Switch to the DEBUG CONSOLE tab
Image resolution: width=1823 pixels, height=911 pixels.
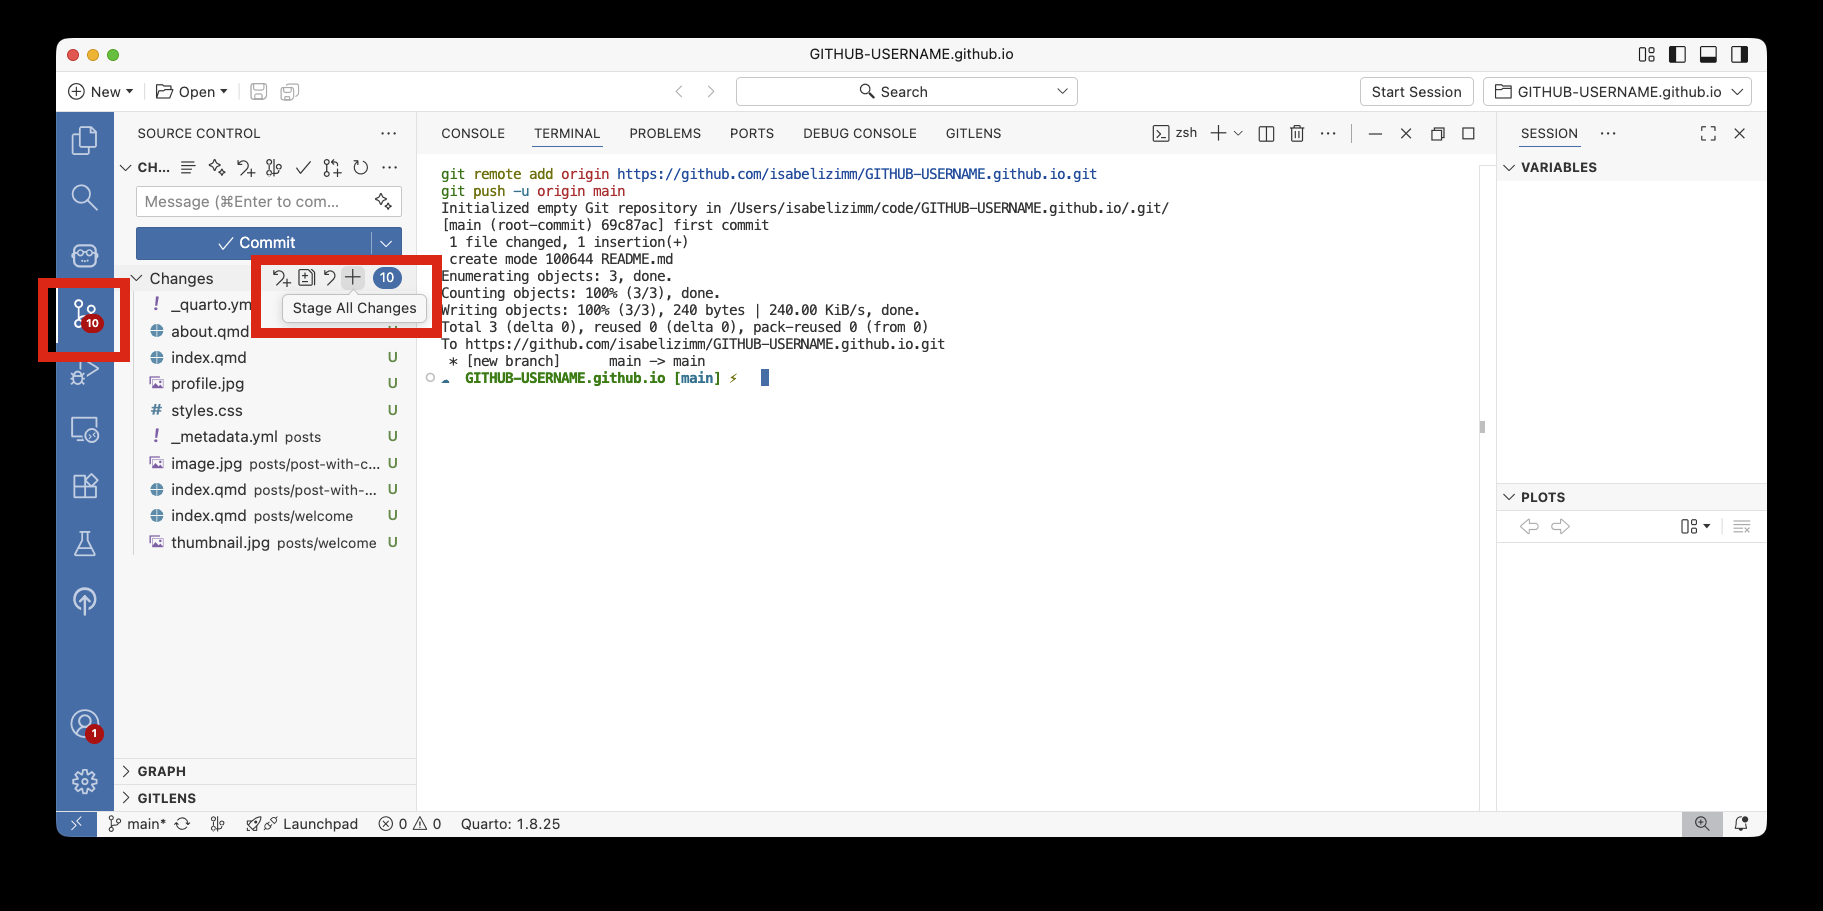(x=859, y=134)
